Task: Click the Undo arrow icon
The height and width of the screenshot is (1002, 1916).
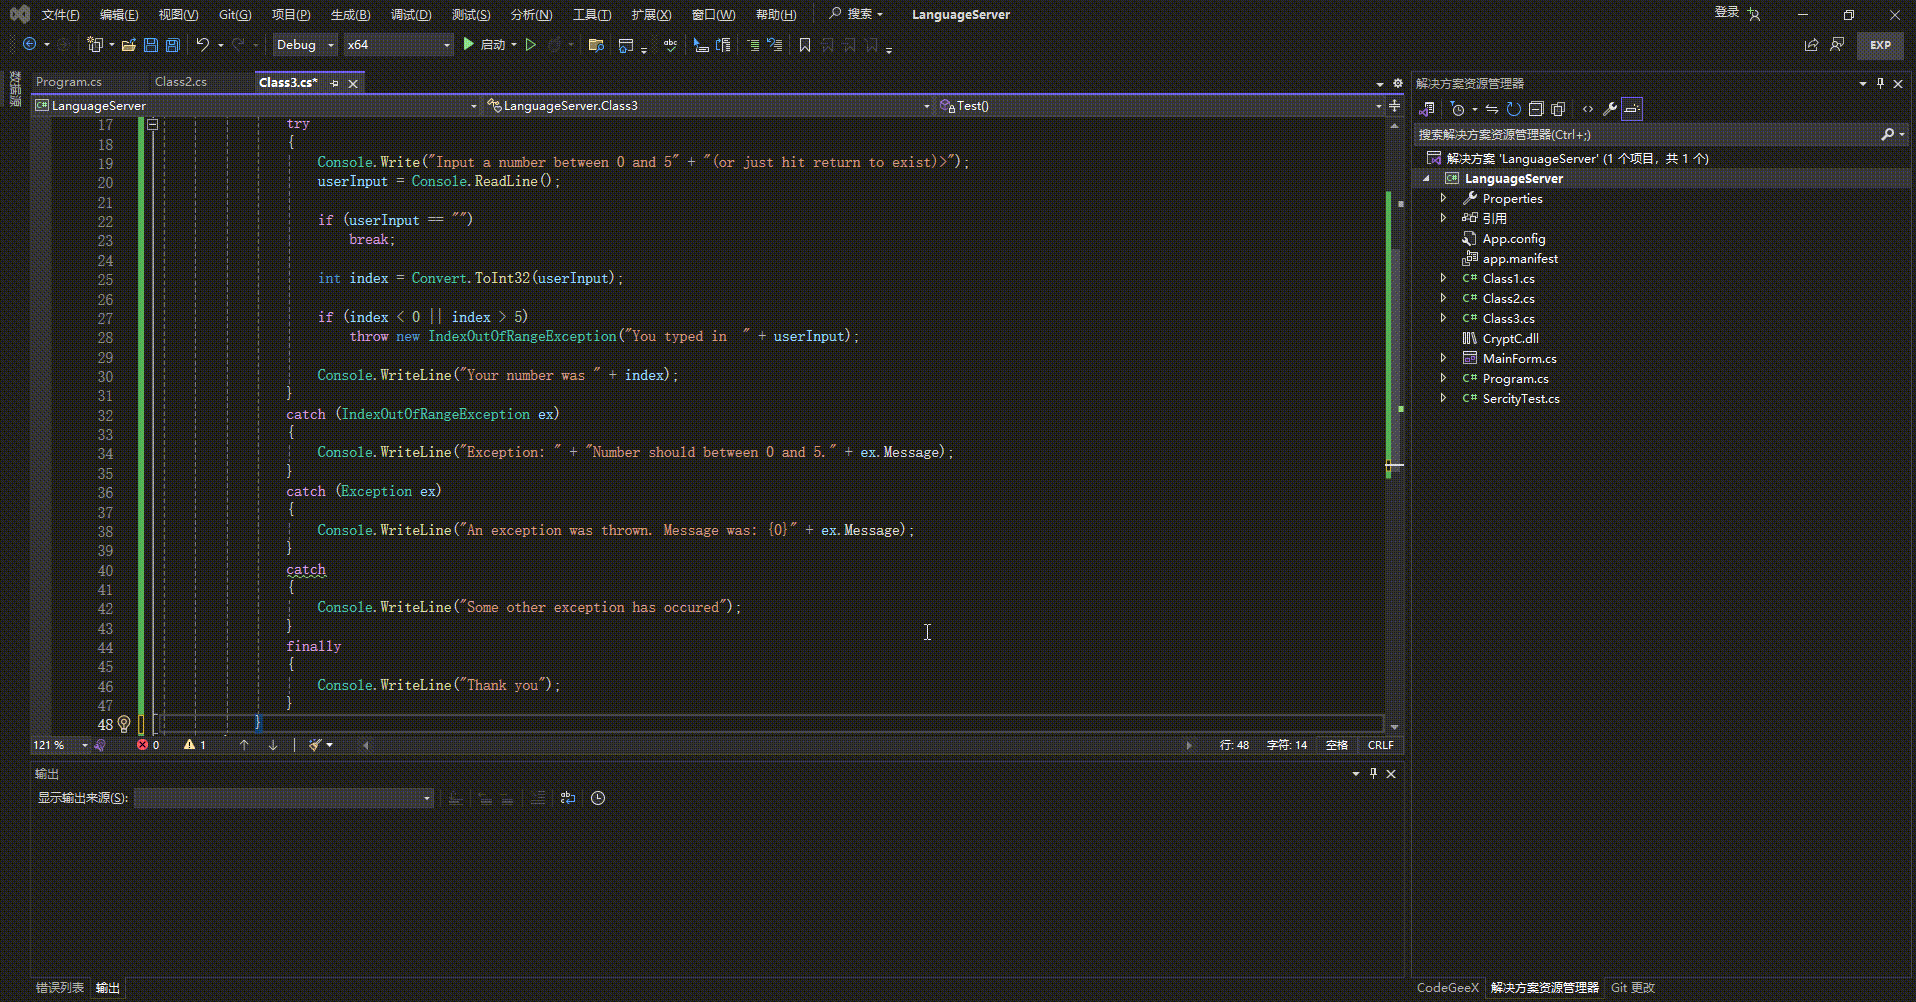Action: 203,44
